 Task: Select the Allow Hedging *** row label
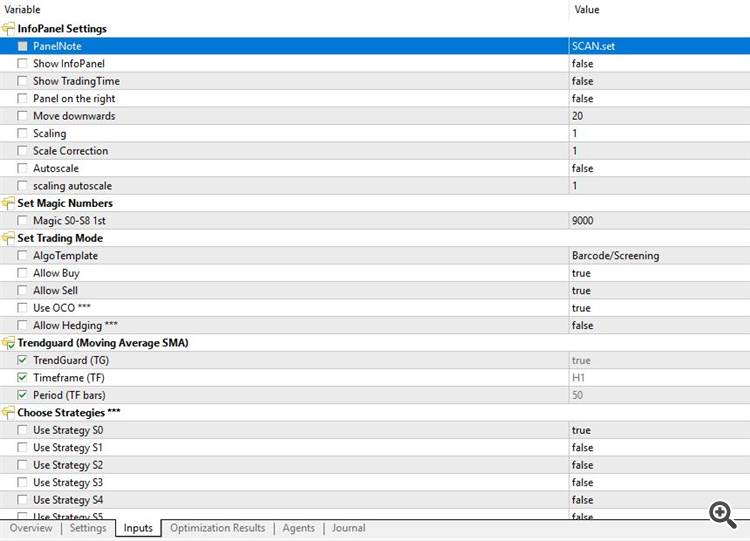(x=75, y=326)
